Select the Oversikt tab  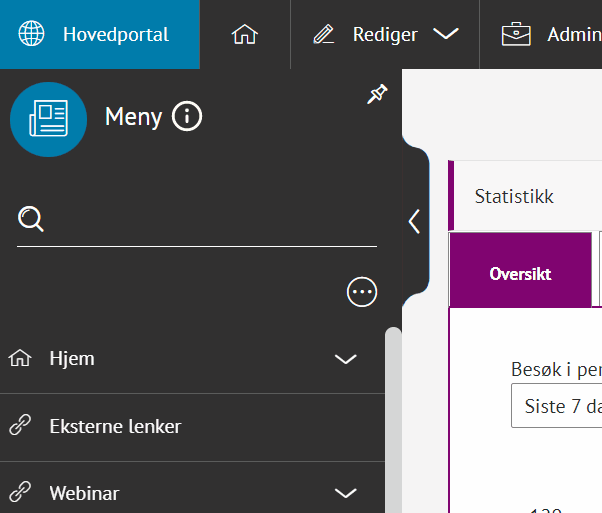(520, 273)
